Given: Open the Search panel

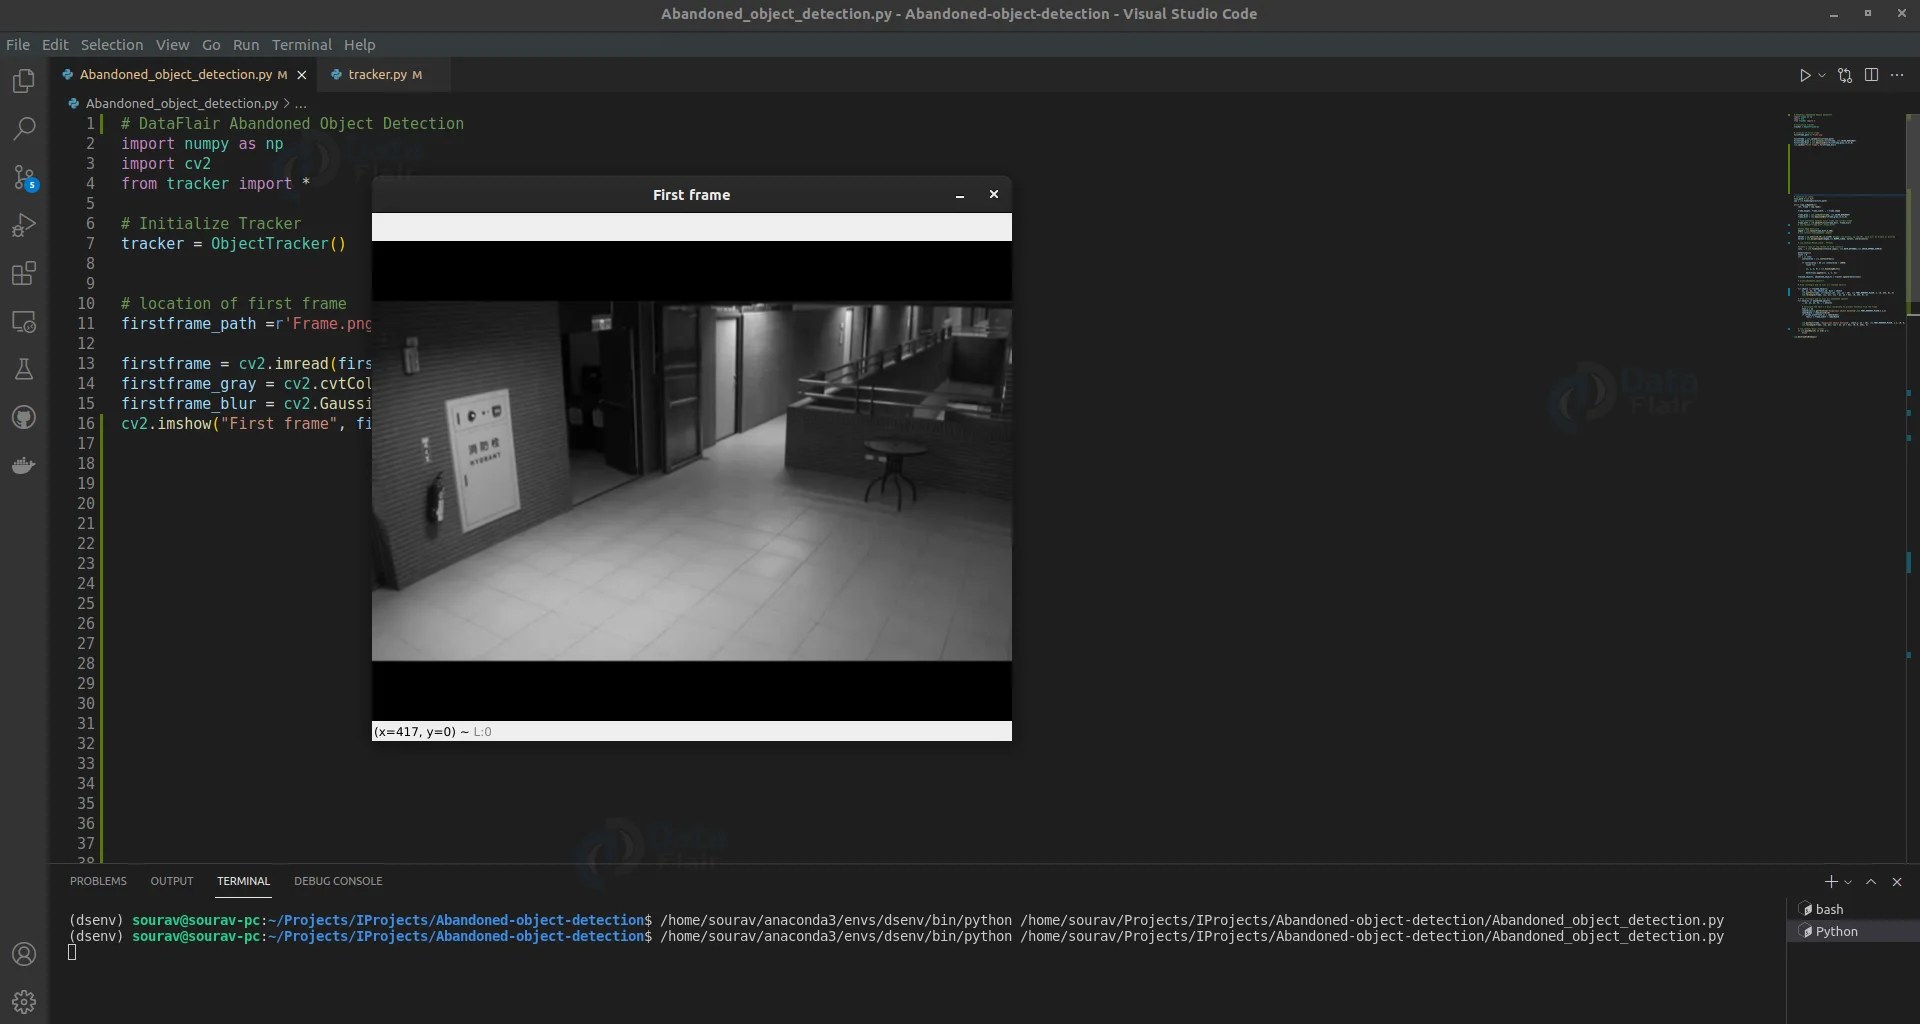Looking at the screenshot, I should click(x=24, y=129).
